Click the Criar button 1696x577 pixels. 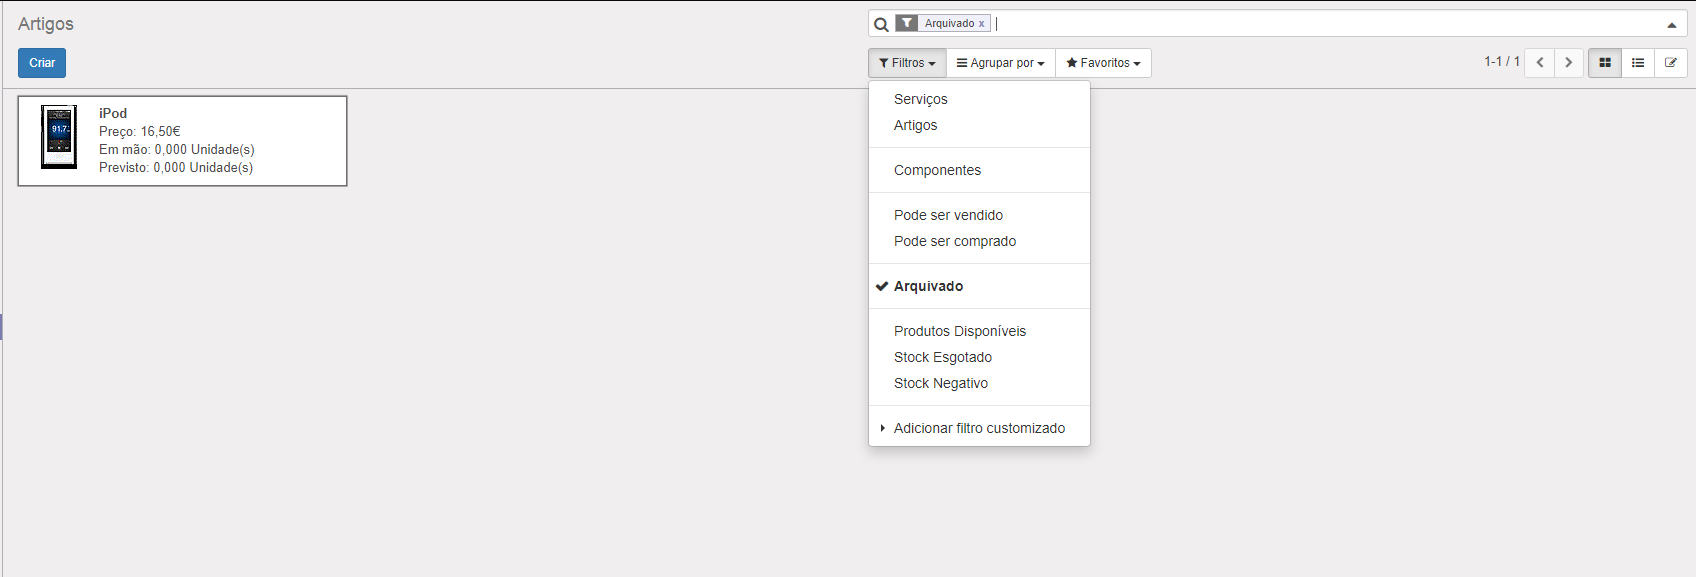(42, 63)
